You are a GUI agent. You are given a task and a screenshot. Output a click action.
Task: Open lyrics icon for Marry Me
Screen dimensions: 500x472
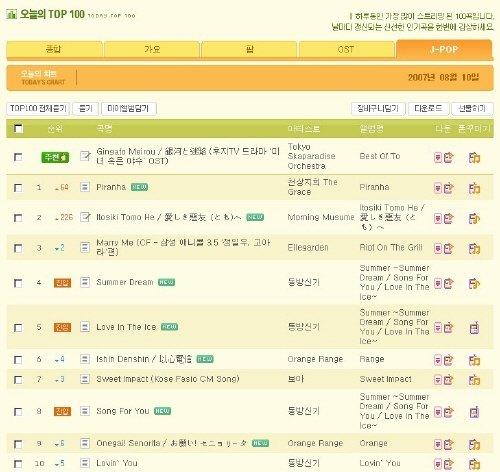tap(85, 247)
